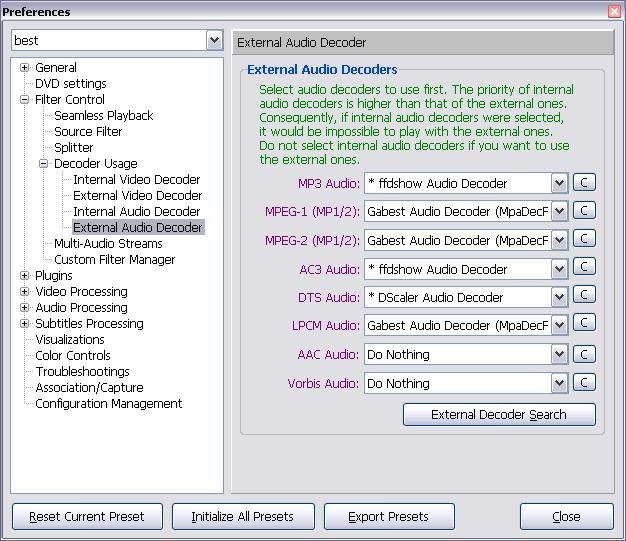Open the DTS Audio decoder dropdown

click(560, 297)
